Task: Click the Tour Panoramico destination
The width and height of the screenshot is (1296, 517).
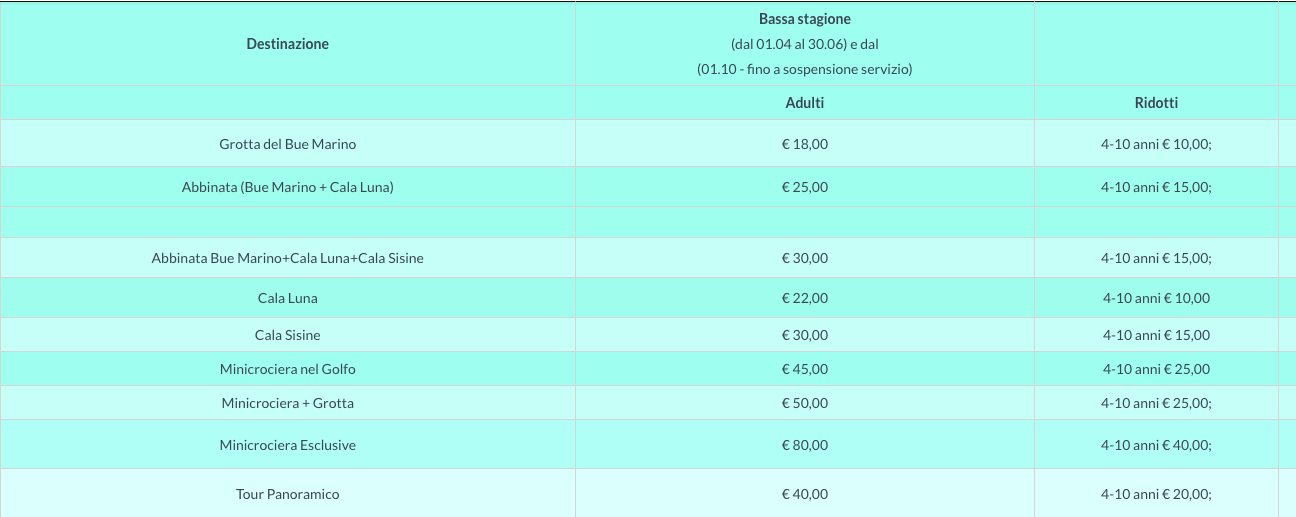Action: click(287, 494)
